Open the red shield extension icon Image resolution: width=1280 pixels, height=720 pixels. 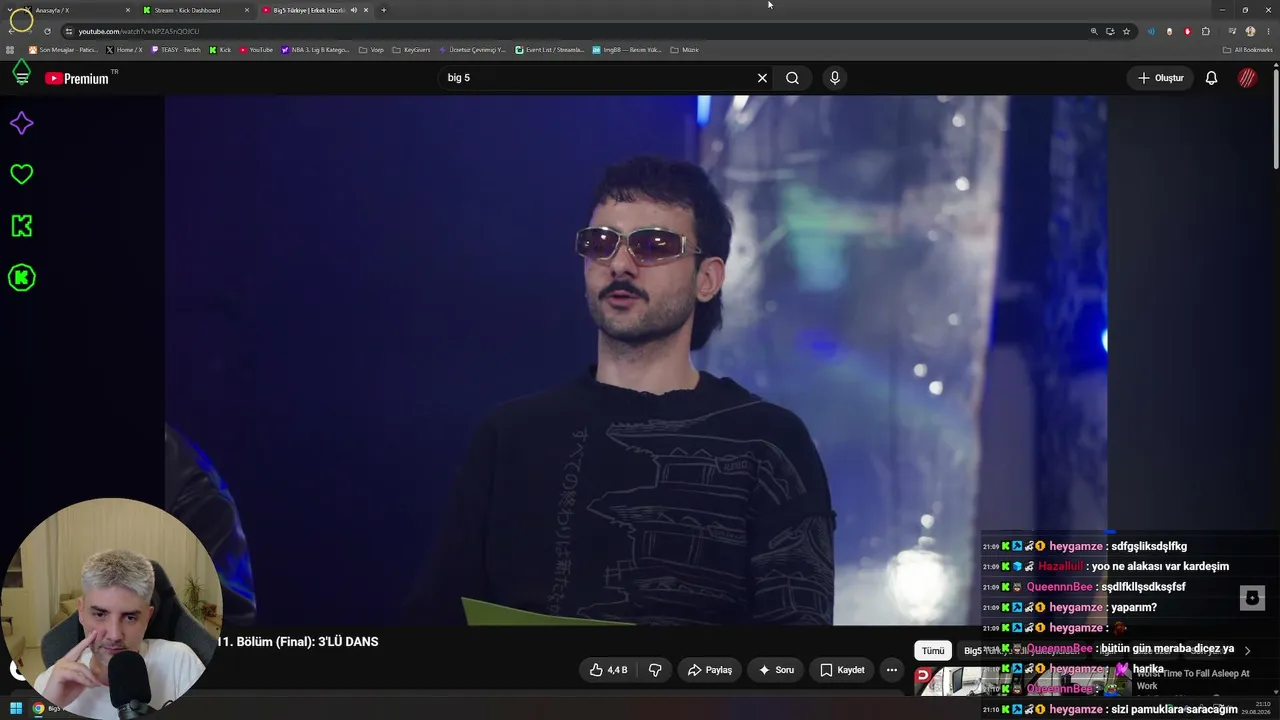1188,31
